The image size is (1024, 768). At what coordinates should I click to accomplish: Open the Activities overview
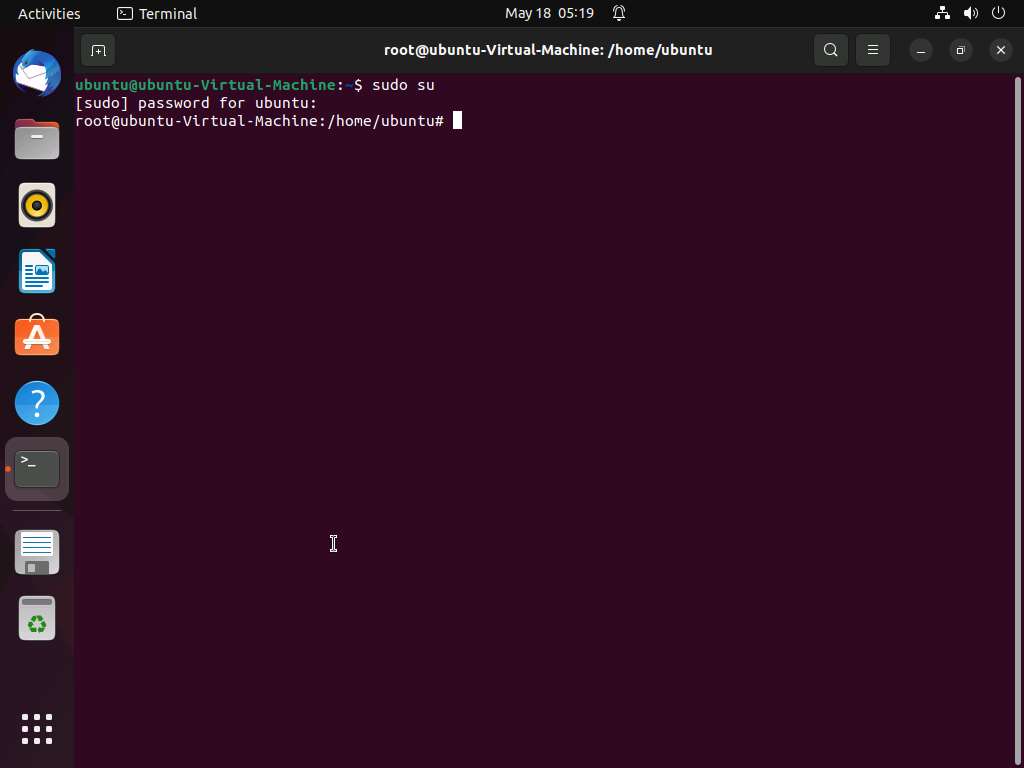[x=49, y=13]
